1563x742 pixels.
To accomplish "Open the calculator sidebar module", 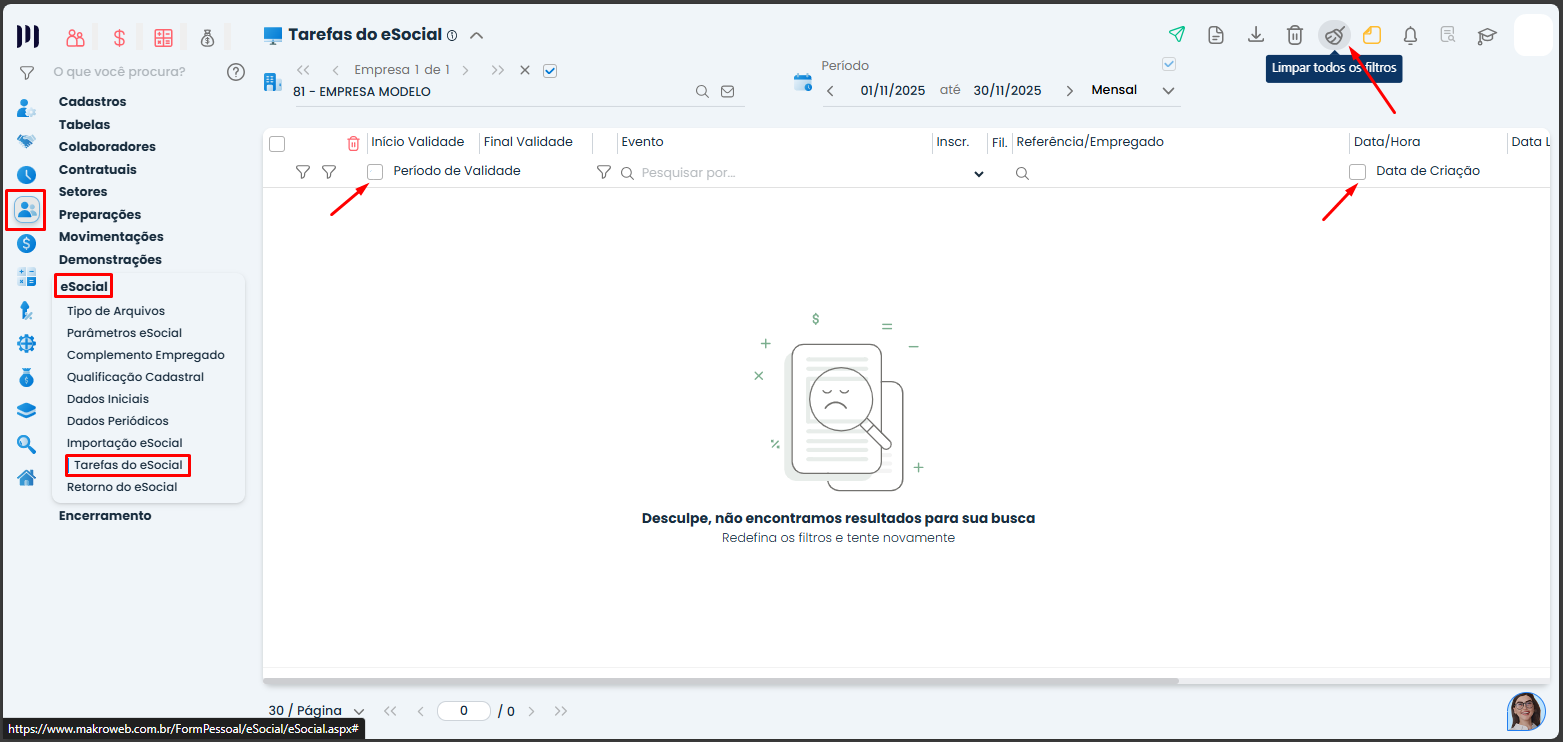I will [26, 277].
